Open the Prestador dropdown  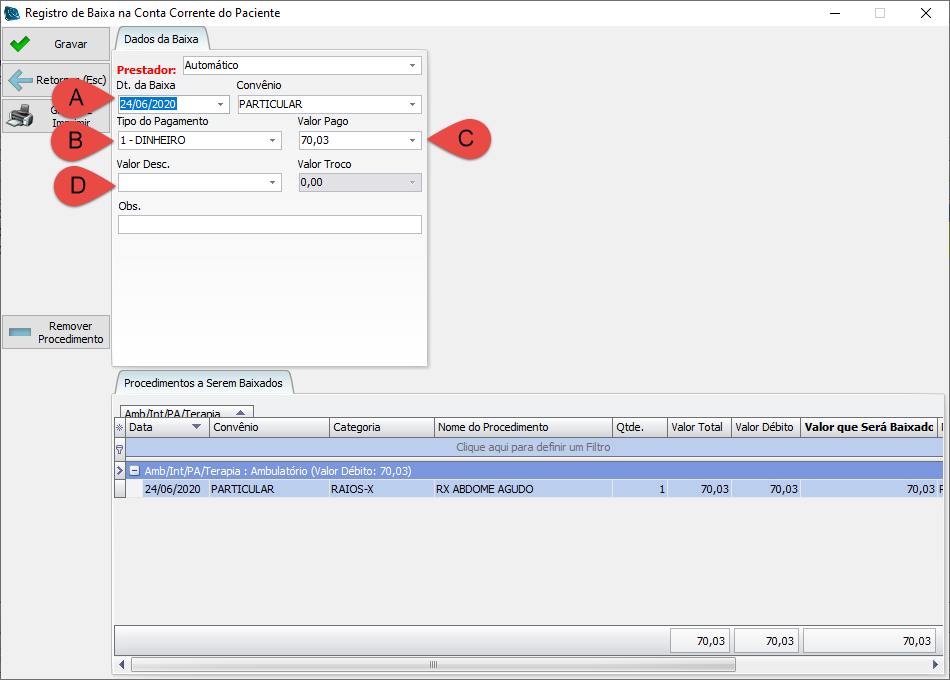pos(412,66)
